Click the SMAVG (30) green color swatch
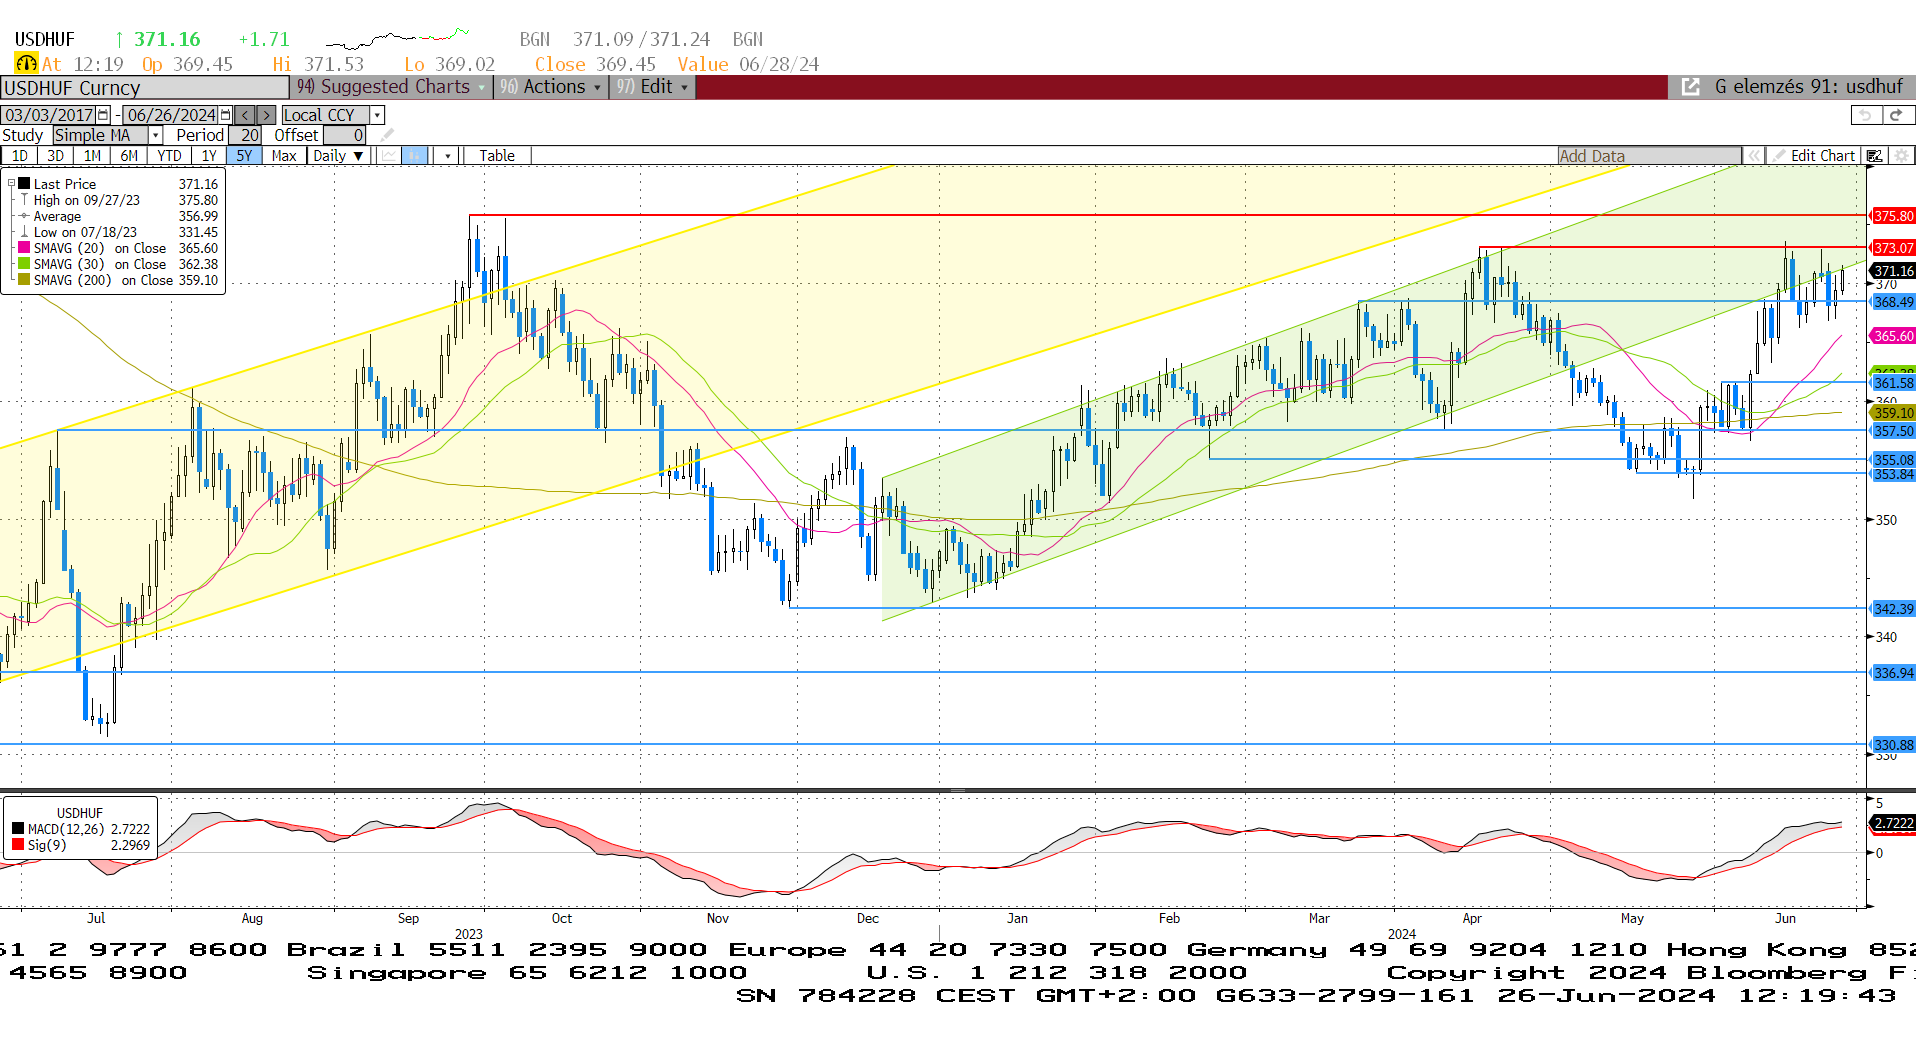The image size is (1916, 1051). (x=24, y=264)
